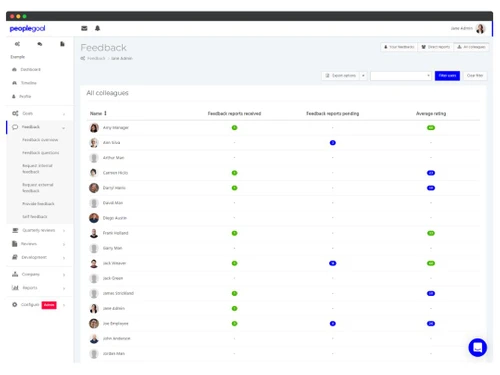Click Diego Austin's profile photo
500x375 pixels.
tap(94, 218)
